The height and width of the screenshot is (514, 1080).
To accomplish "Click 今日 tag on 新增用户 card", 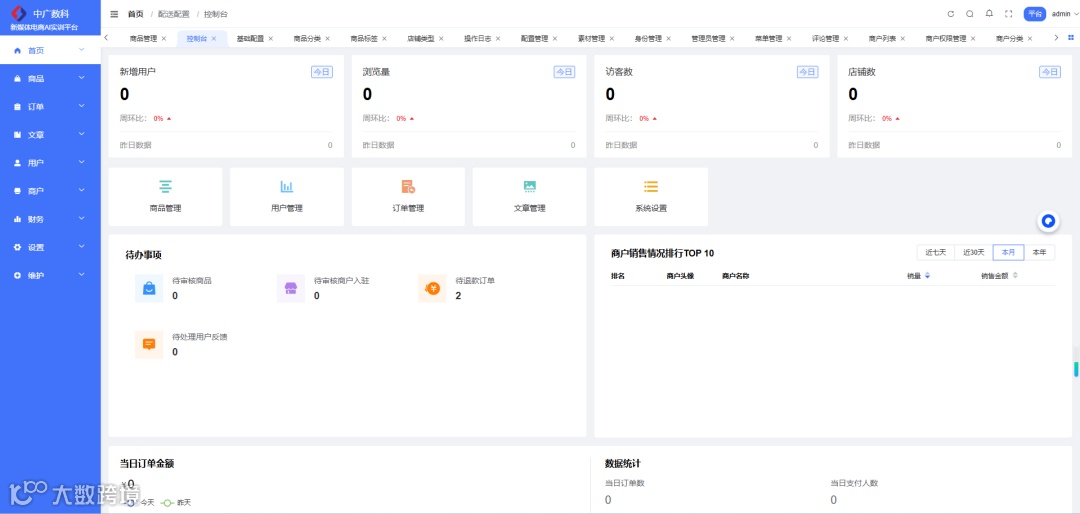I will pos(322,72).
